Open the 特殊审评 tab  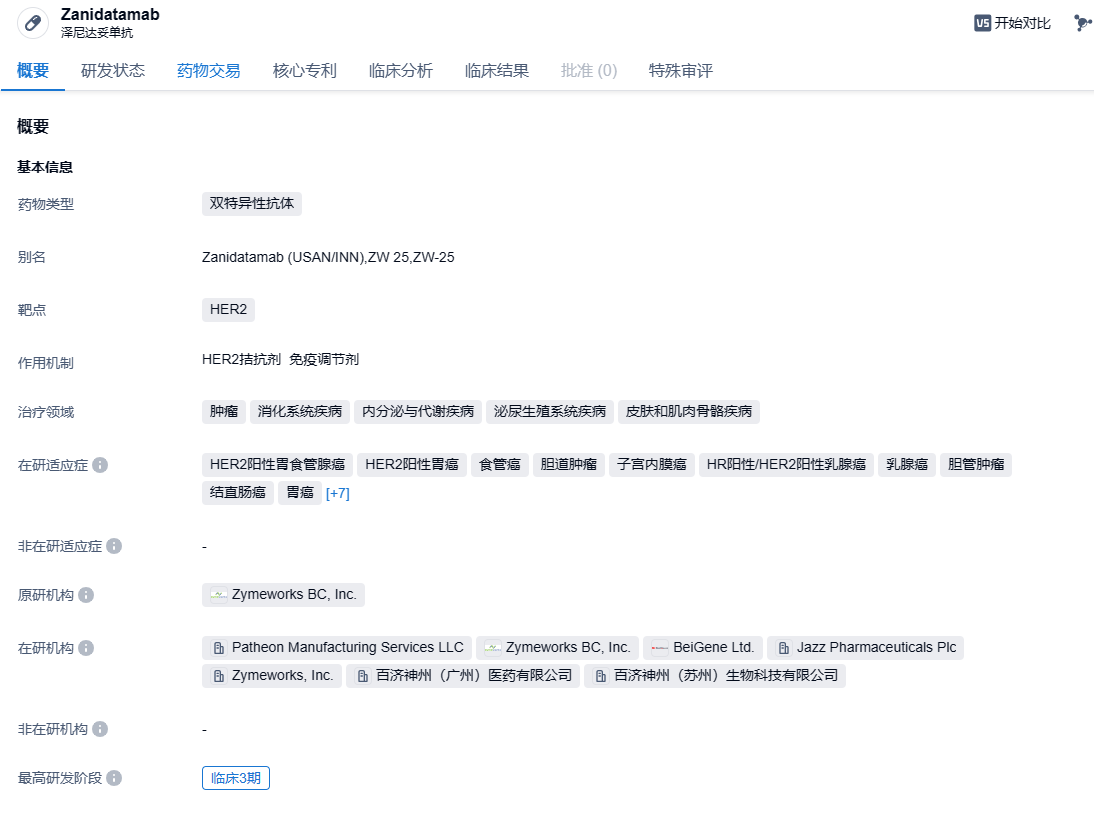click(x=681, y=71)
